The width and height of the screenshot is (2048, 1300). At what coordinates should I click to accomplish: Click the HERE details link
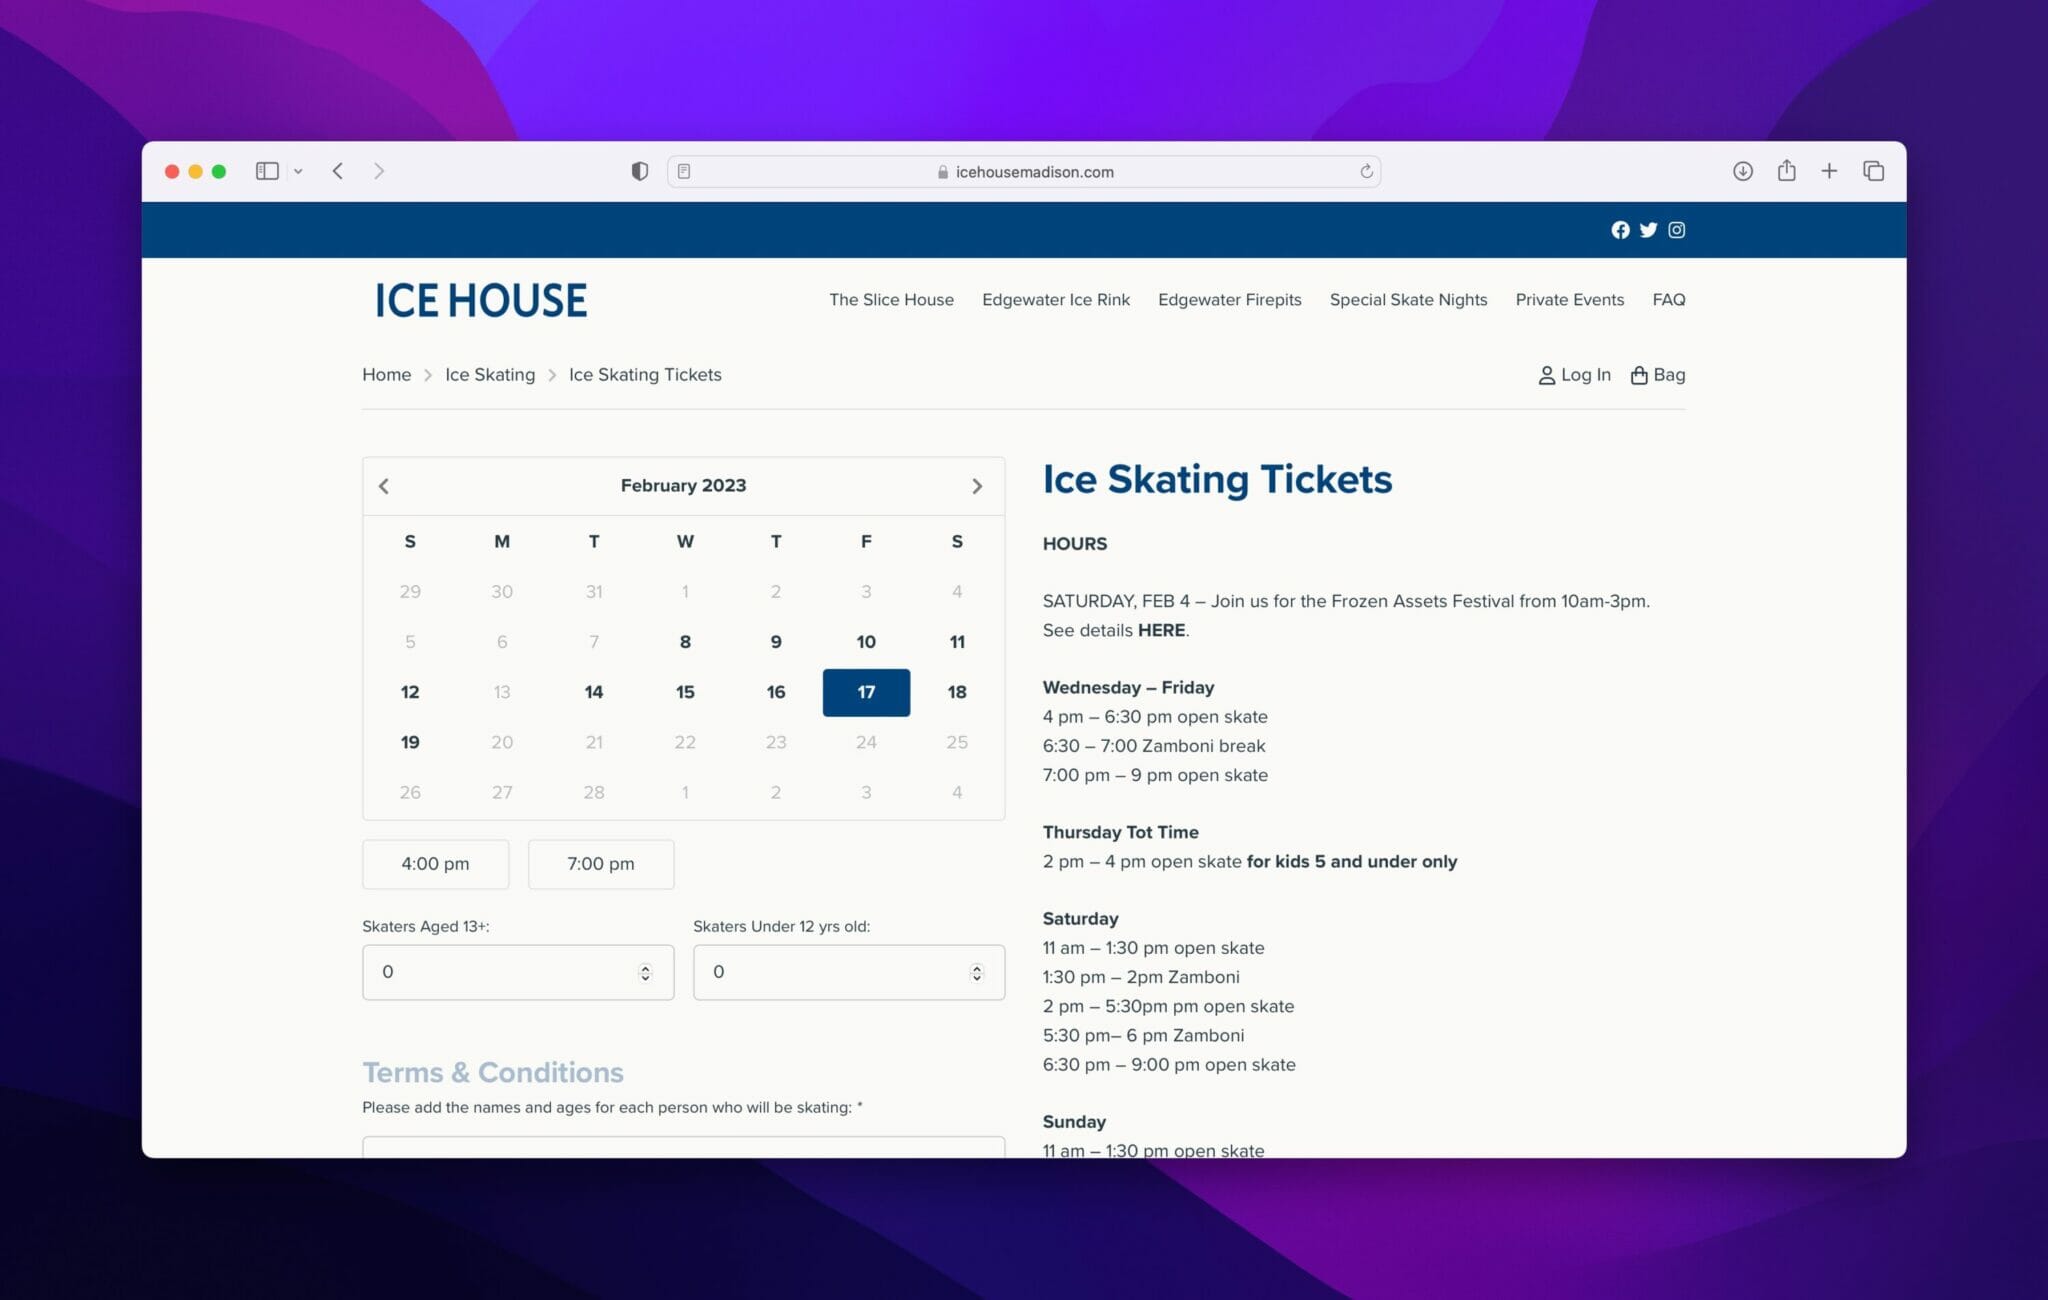[x=1161, y=630]
